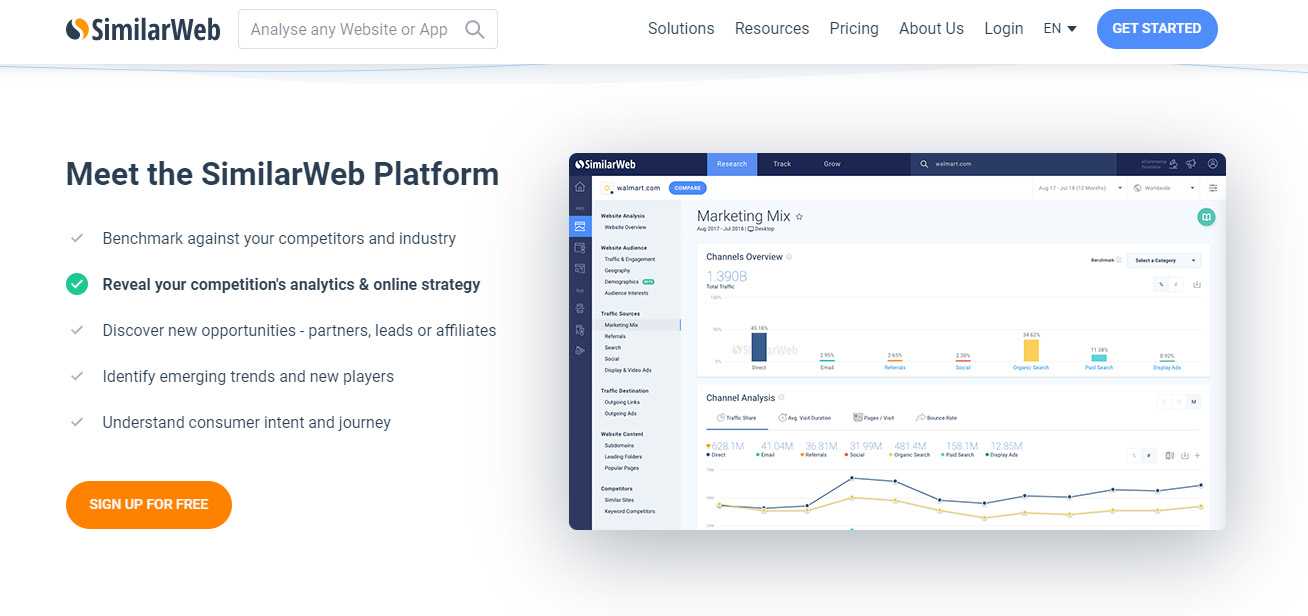Open the Select a Category dropdown

coord(1163,260)
